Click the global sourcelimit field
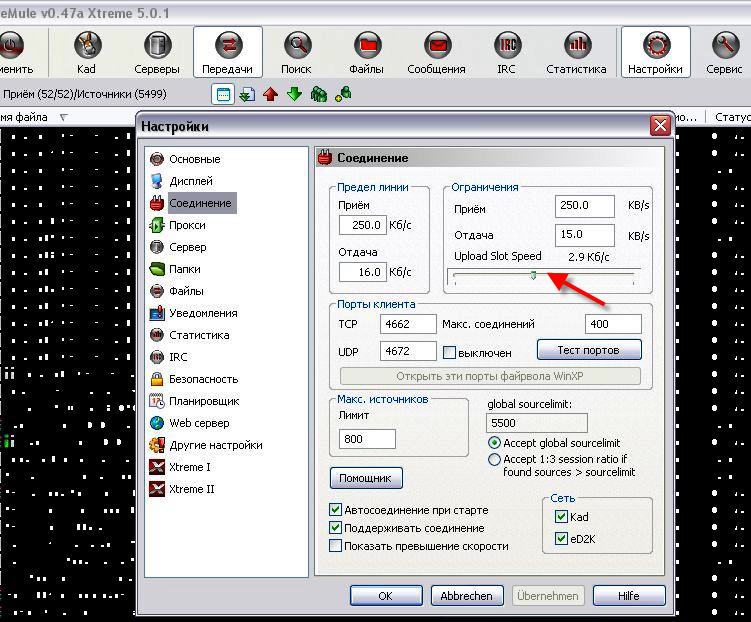751x622 pixels. (x=537, y=423)
